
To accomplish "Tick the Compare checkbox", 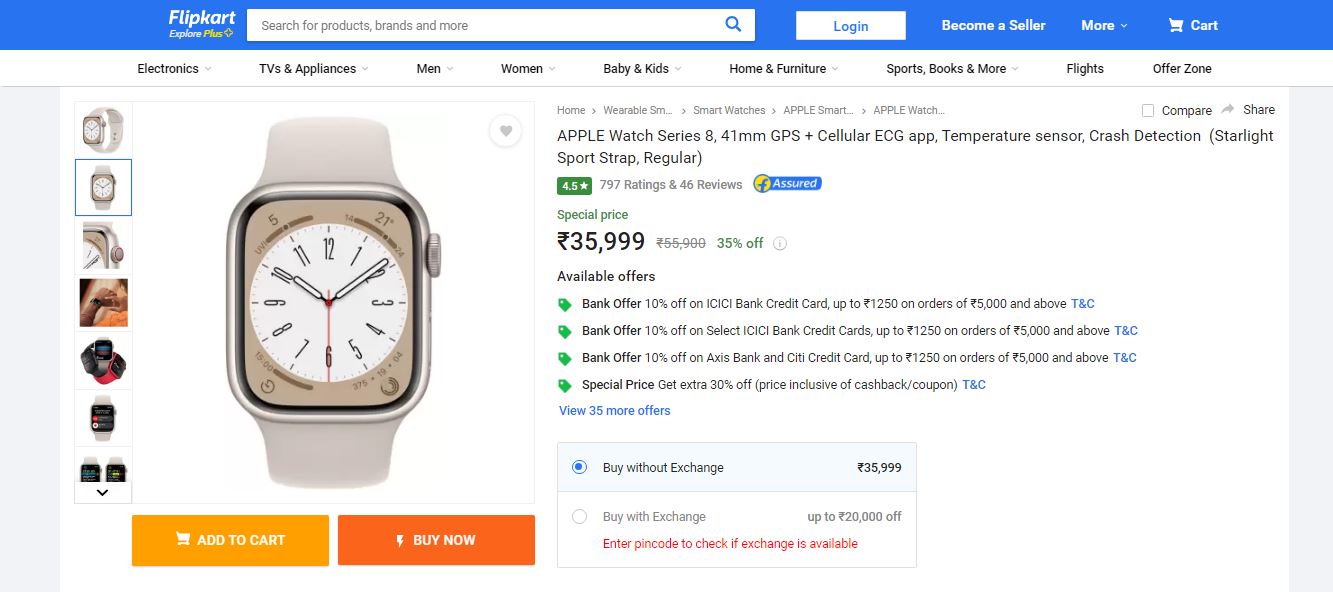I will [x=1148, y=110].
